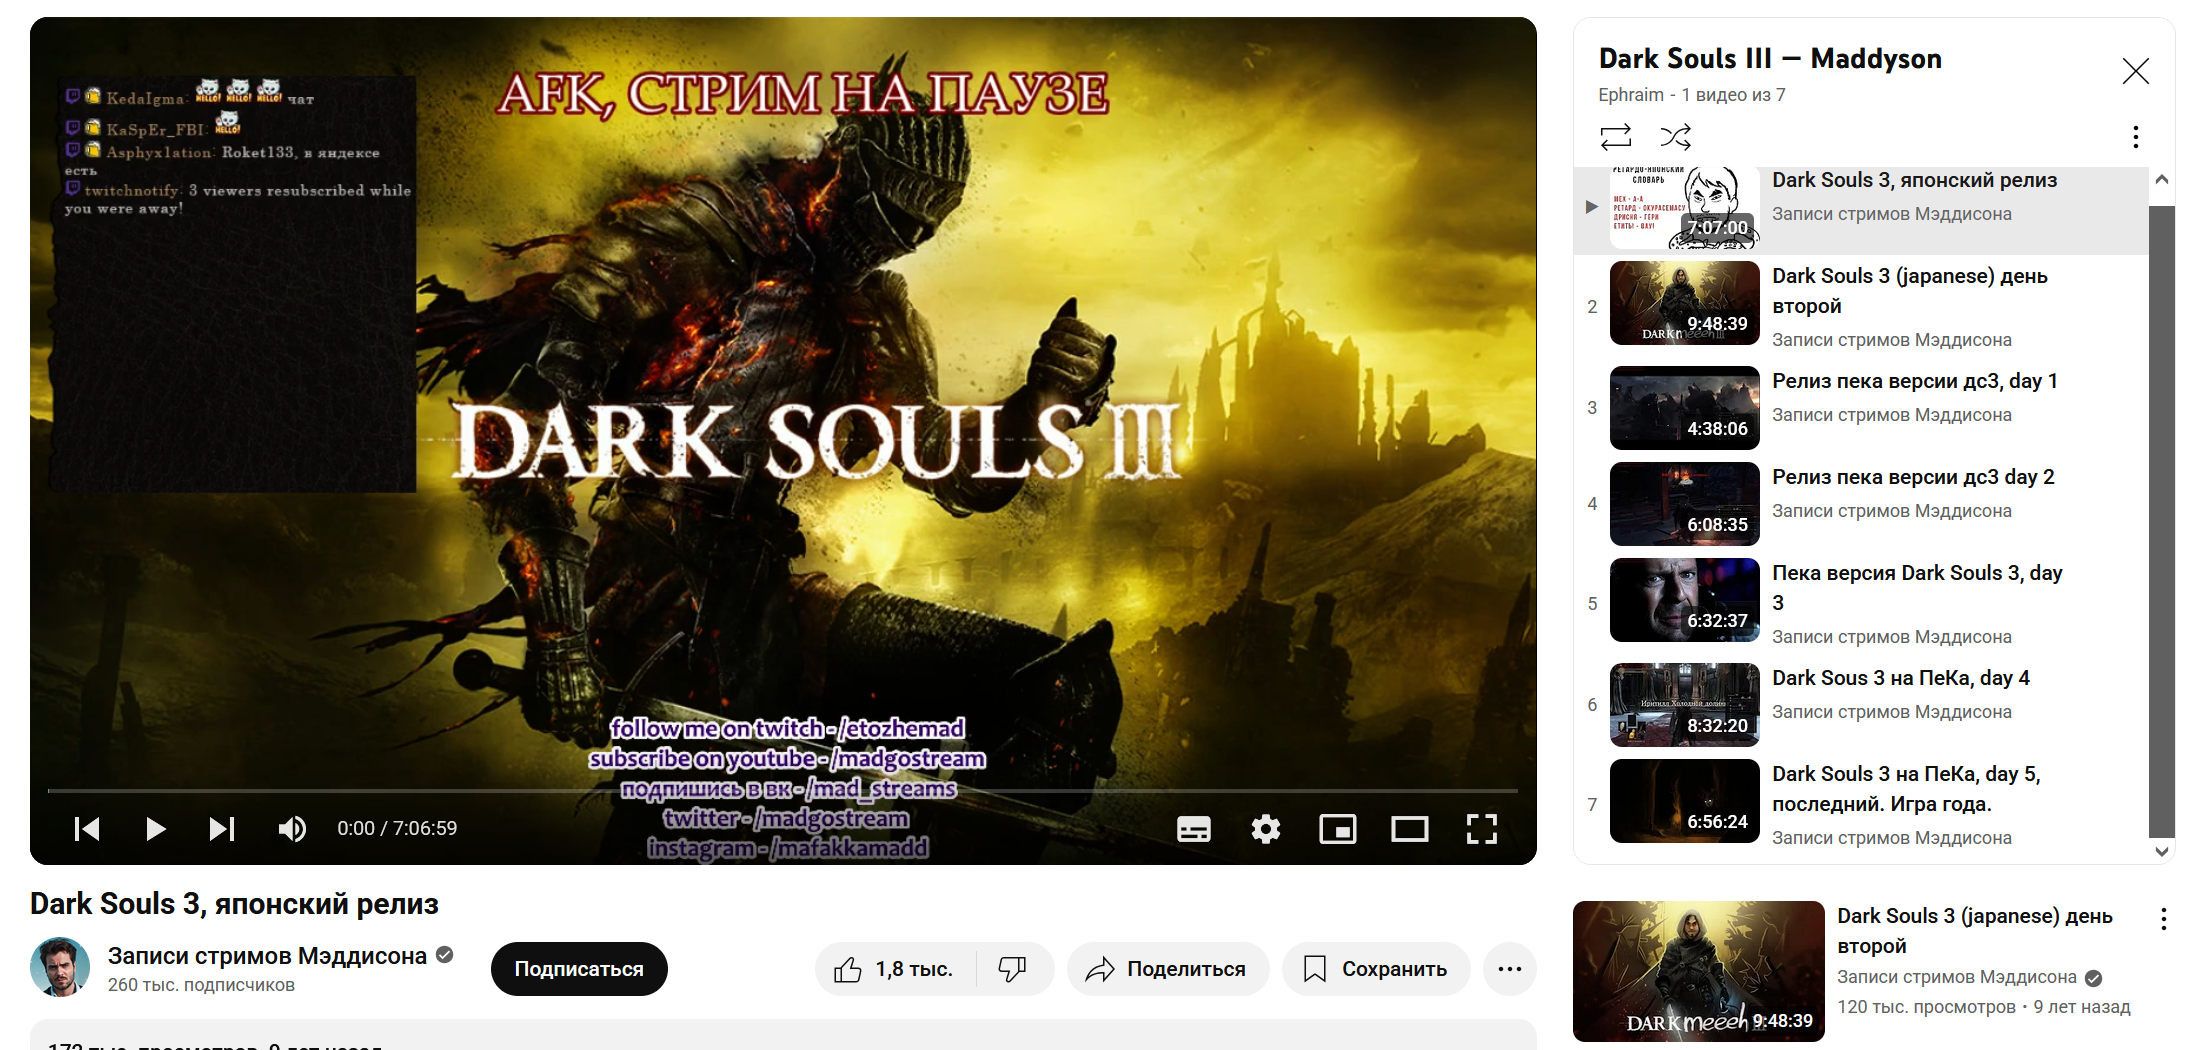Screen dimensions: 2207x1050
Task: Play 'Релиз пека версии дс3, day 1'
Action: tap(1915, 381)
